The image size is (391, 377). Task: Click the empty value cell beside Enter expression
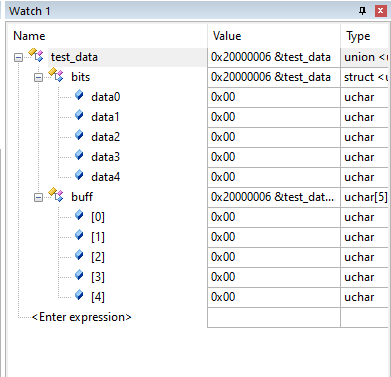coord(274,317)
